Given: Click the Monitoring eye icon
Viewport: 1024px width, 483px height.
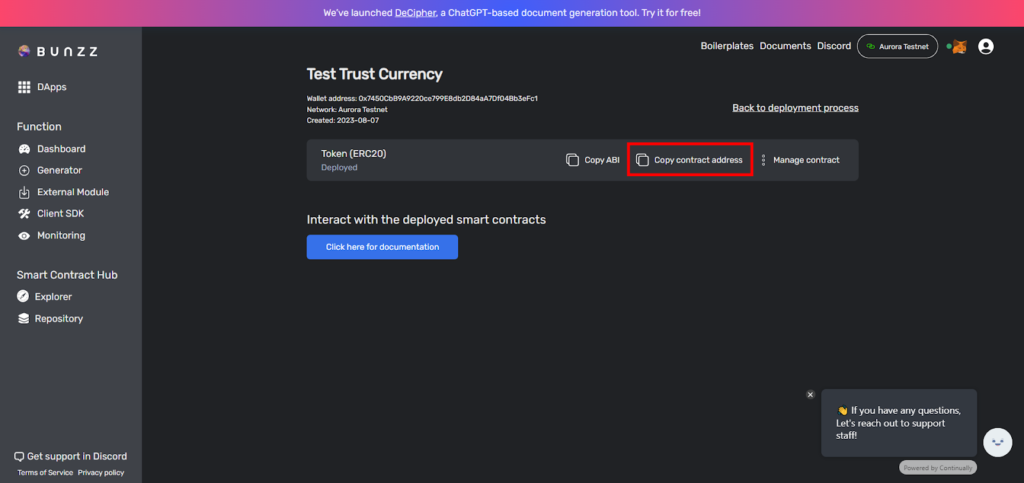Looking at the screenshot, I should coord(24,236).
